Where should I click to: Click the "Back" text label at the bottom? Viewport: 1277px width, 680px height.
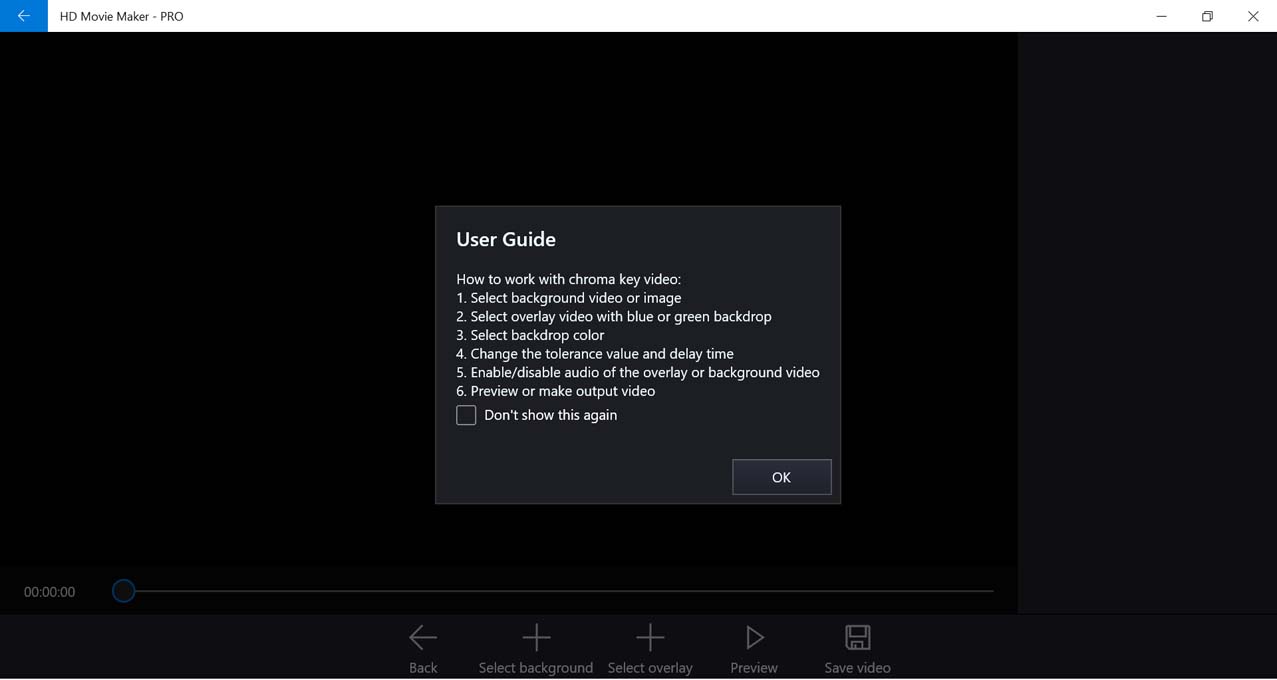423,667
